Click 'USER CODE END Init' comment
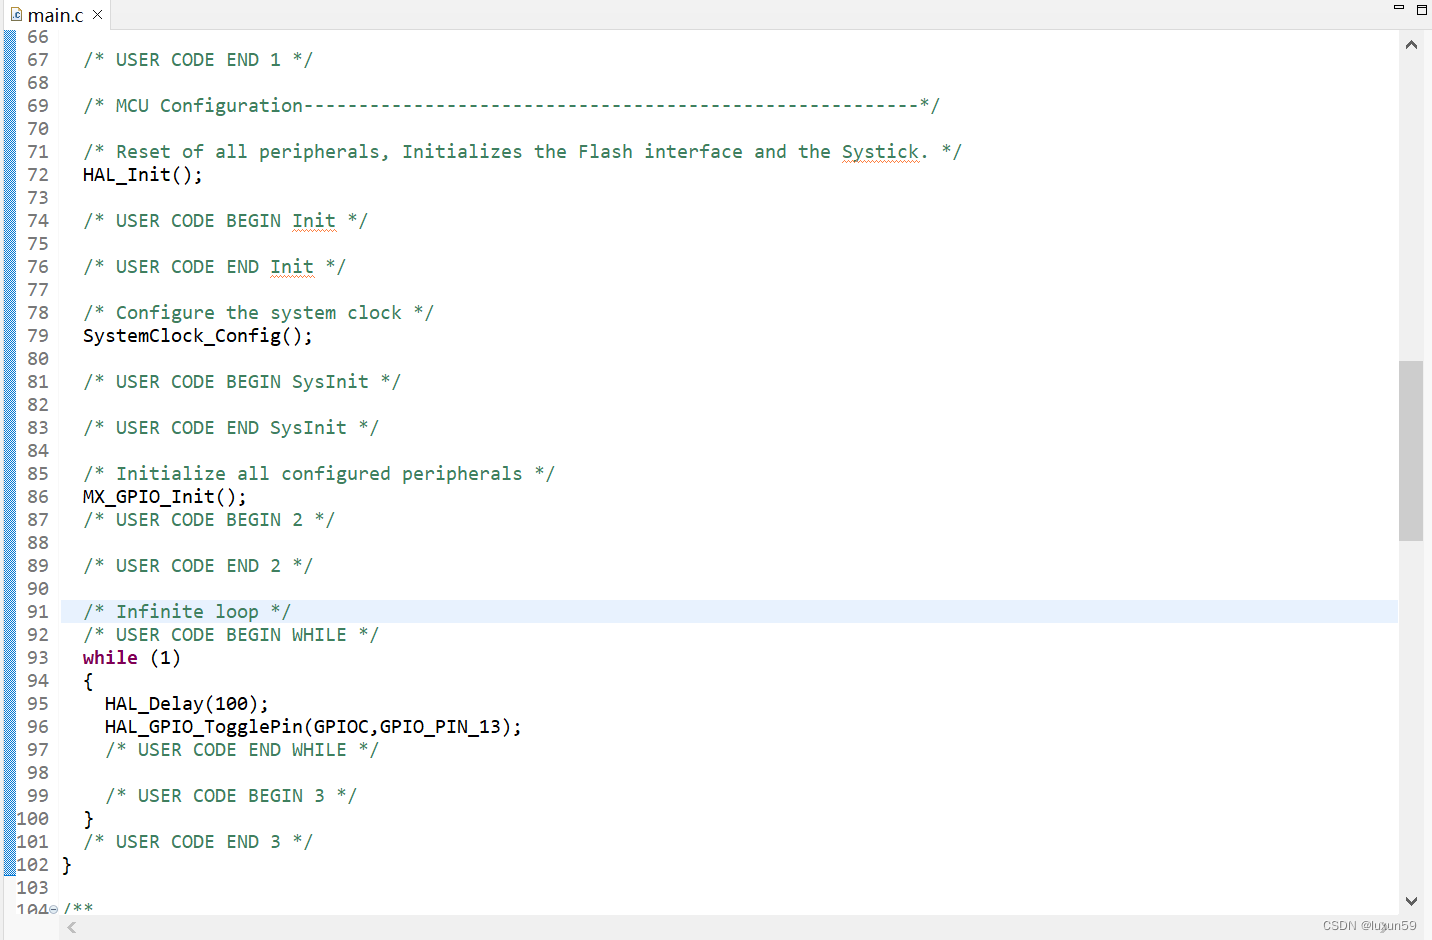The image size is (1432, 940). (x=214, y=267)
